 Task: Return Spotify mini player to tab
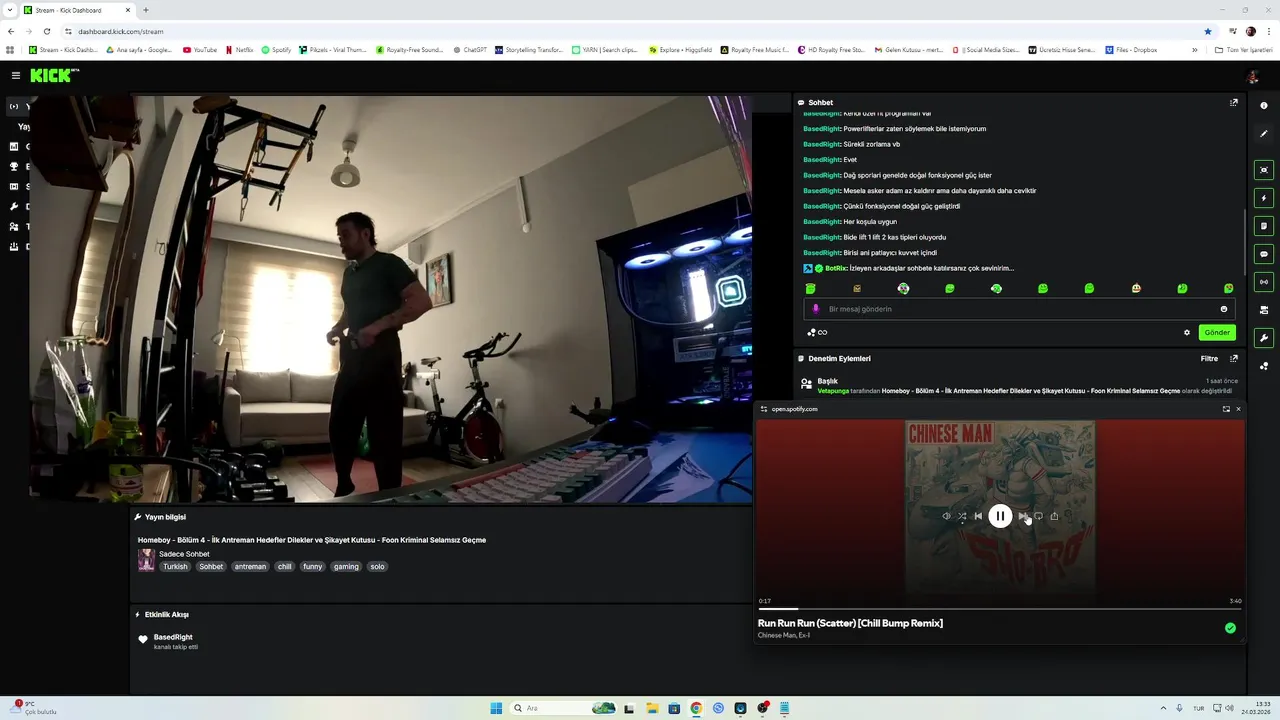click(1226, 409)
